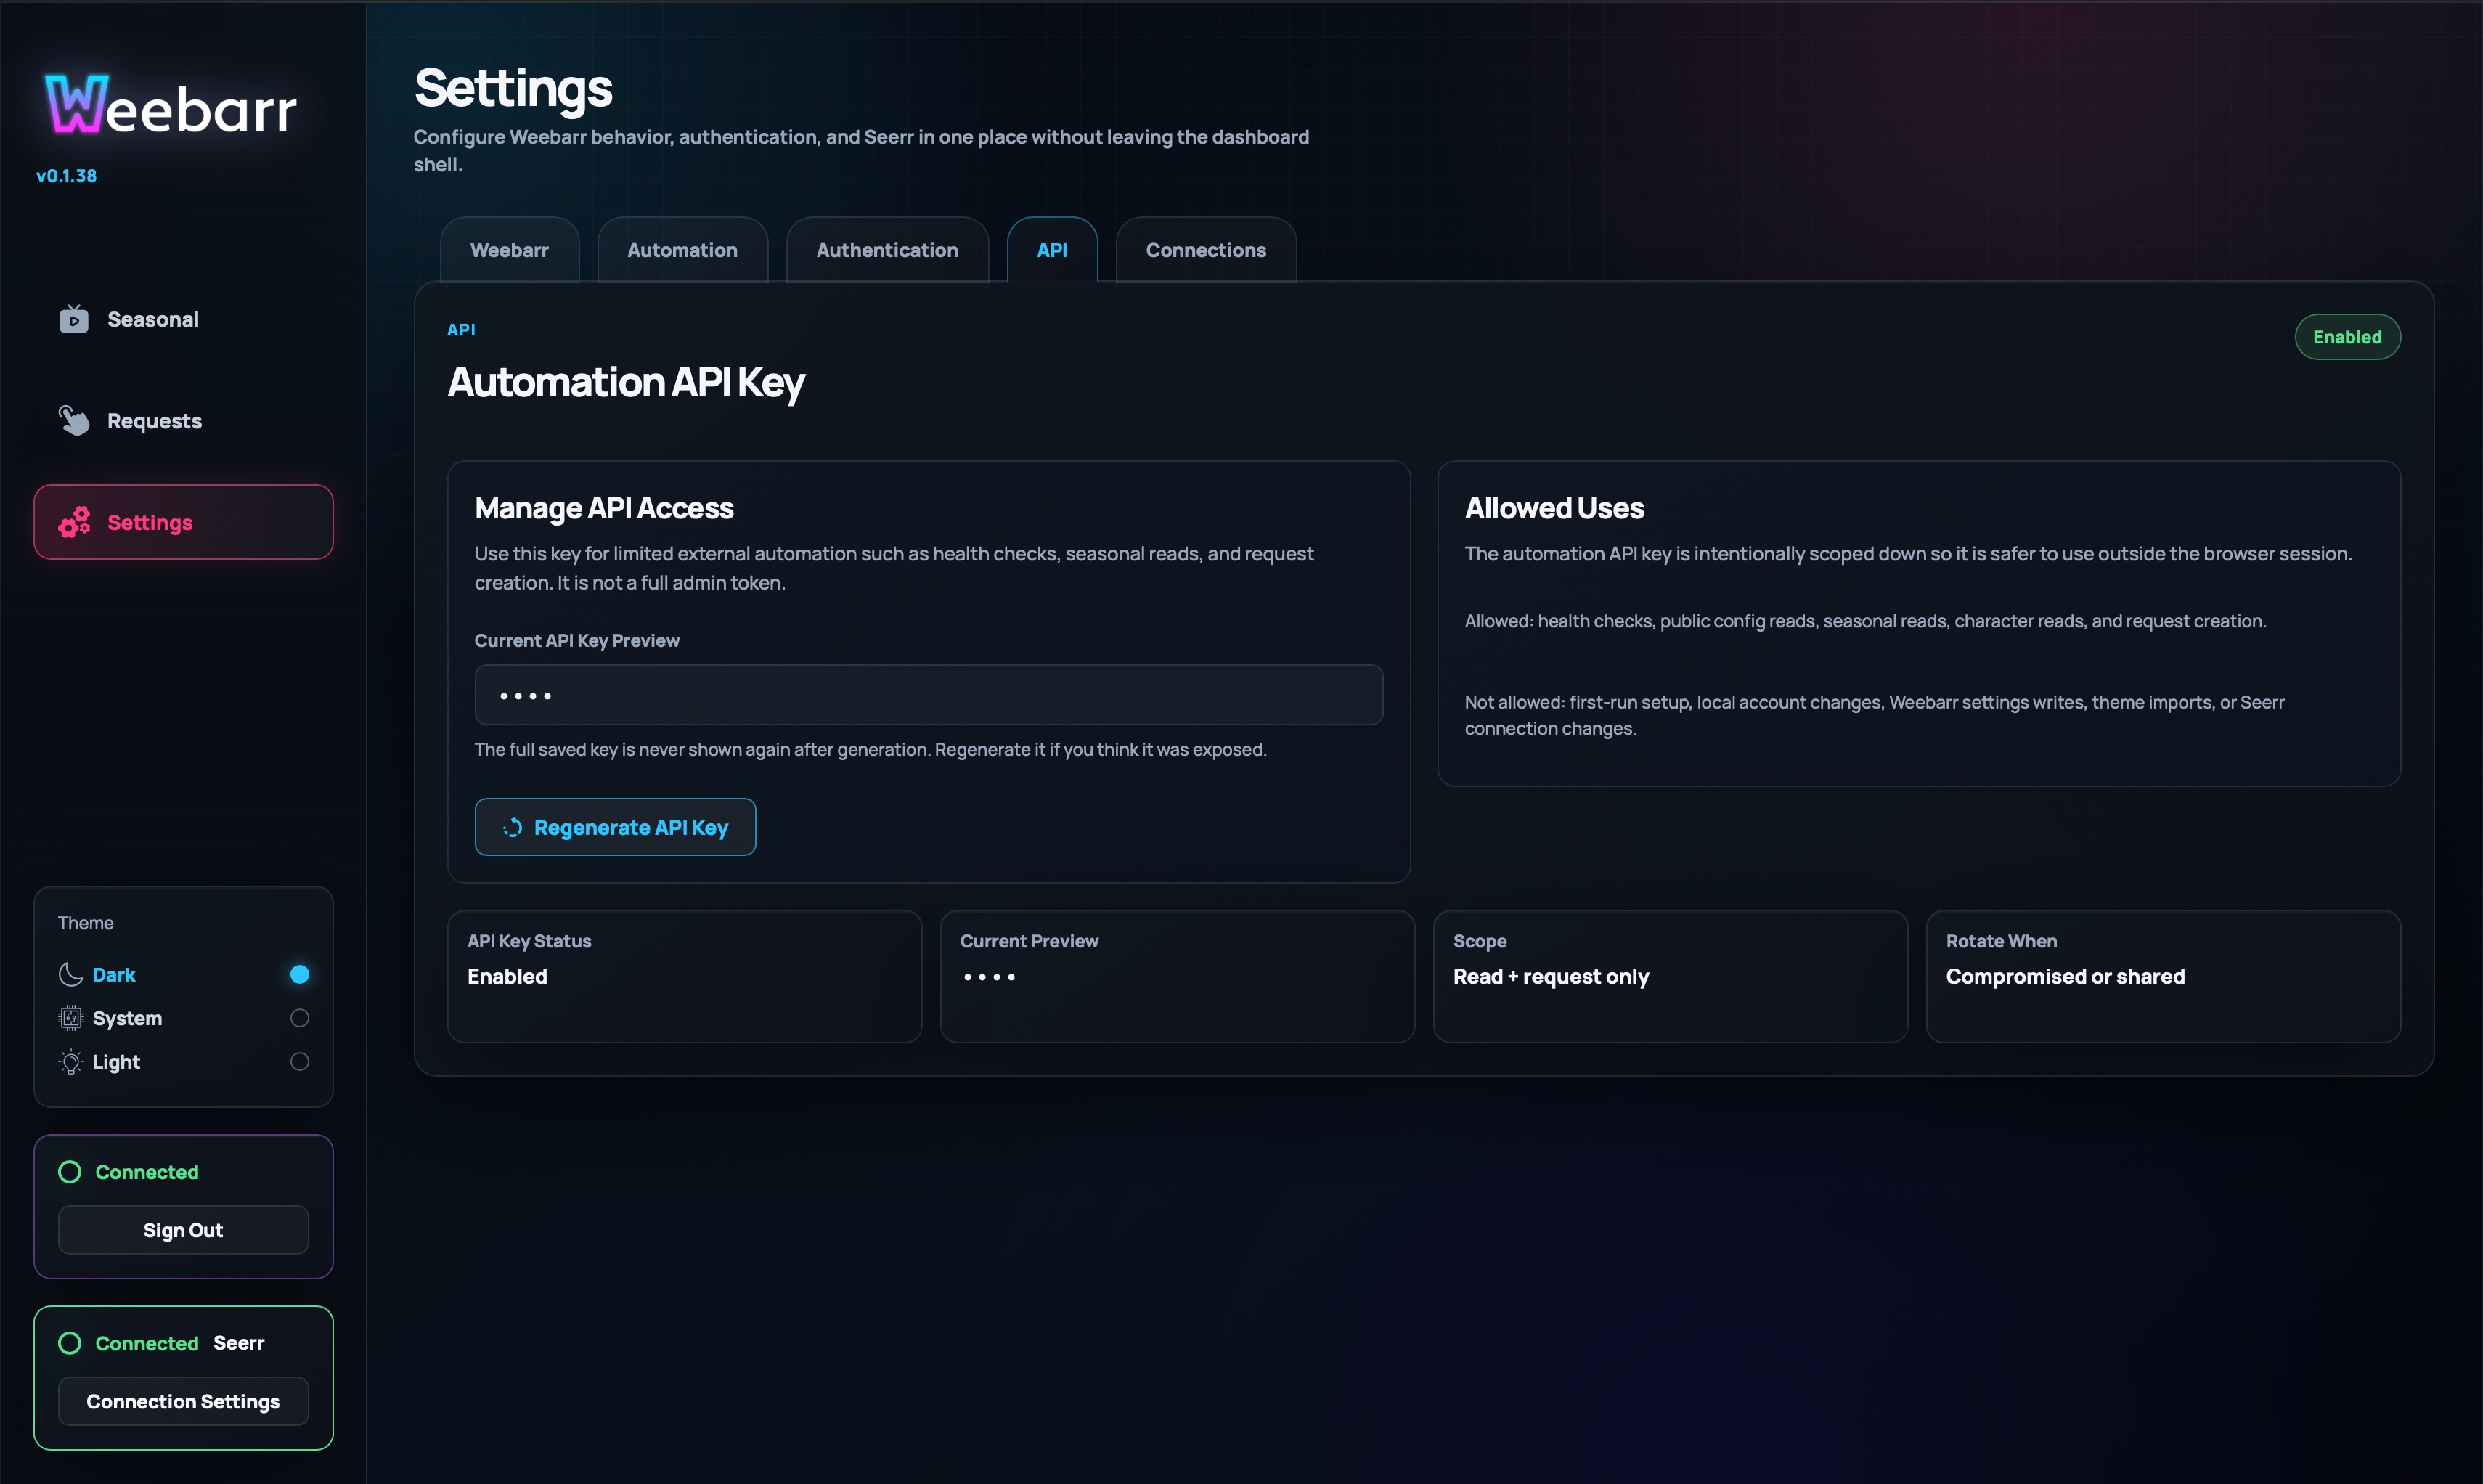This screenshot has width=2483, height=1484.
Task: Click the refresh icon on Regenerate button
Action: [512, 827]
